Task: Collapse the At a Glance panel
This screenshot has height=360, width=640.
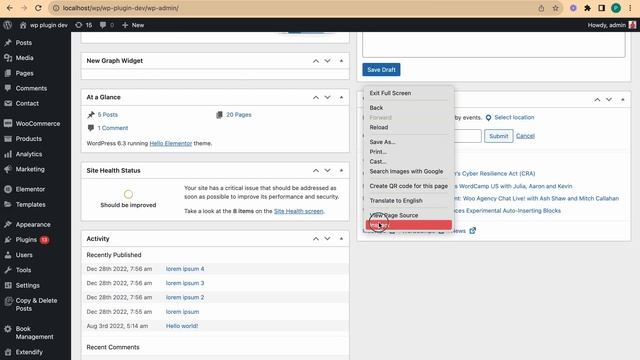Action: 341,98
